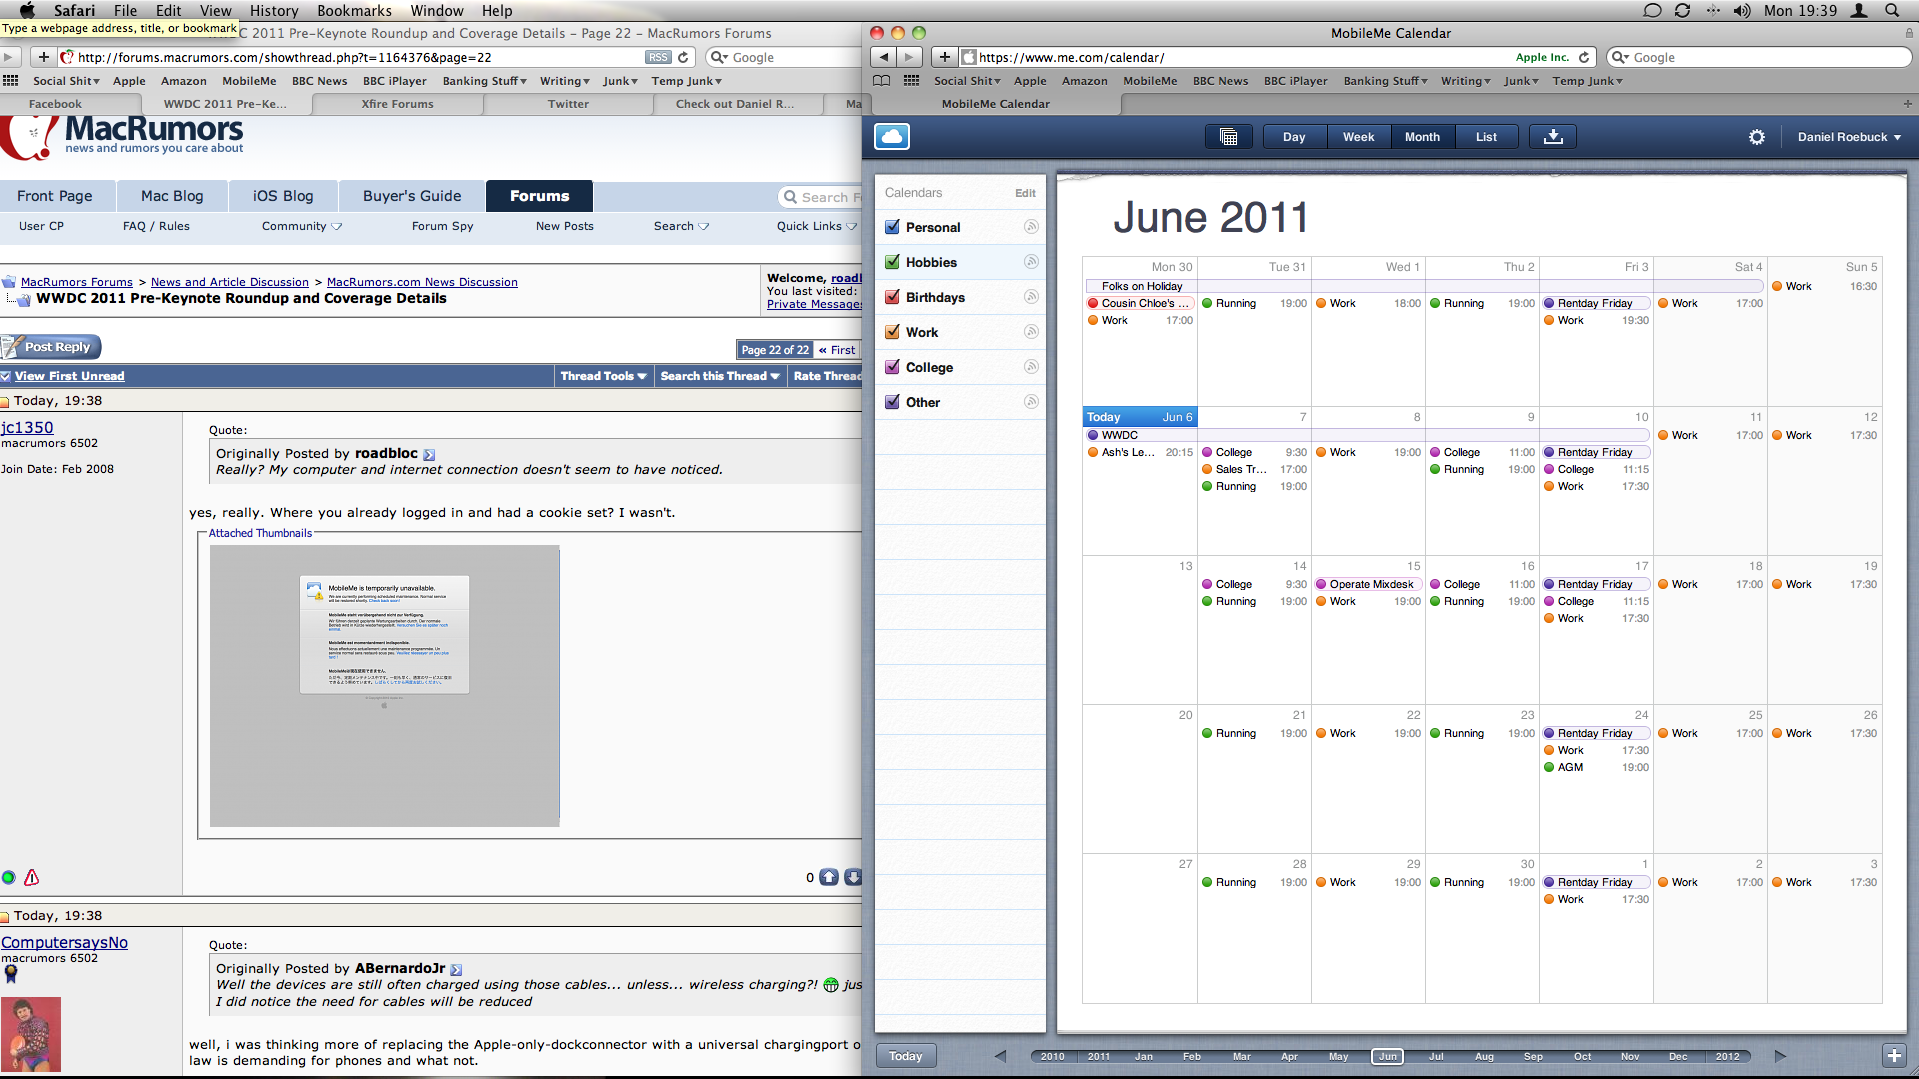Open Top Sites in the MacRumors window
1919x1079 pixels.
tap(11, 81)
